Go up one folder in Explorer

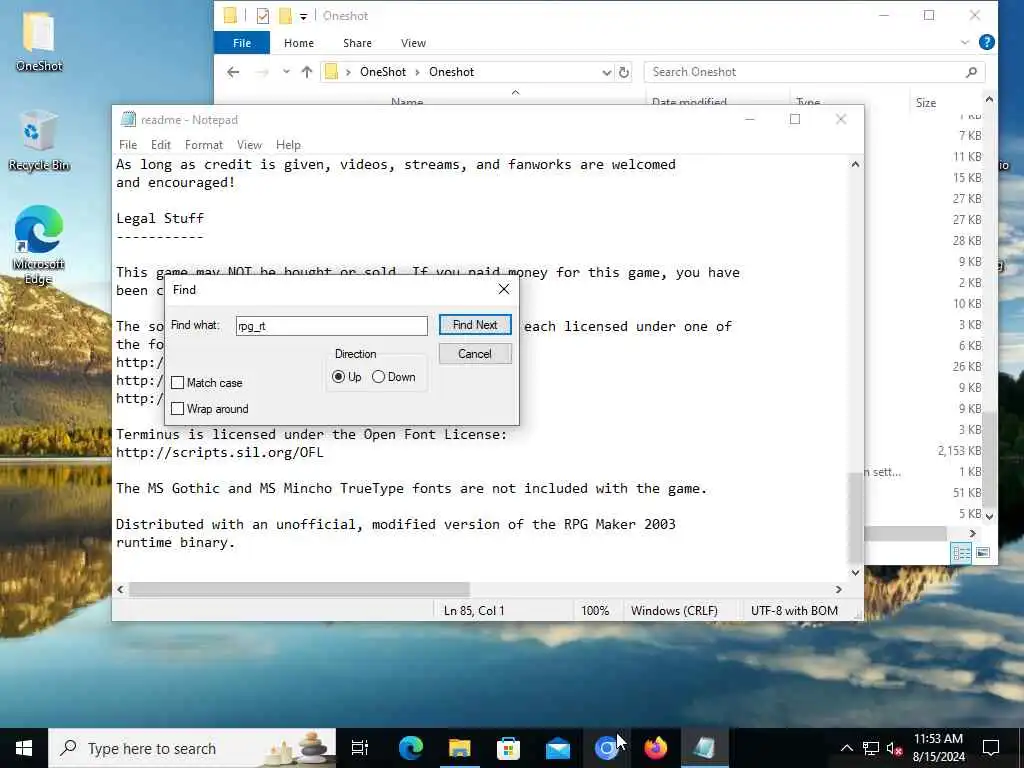[x=307, y=72]
